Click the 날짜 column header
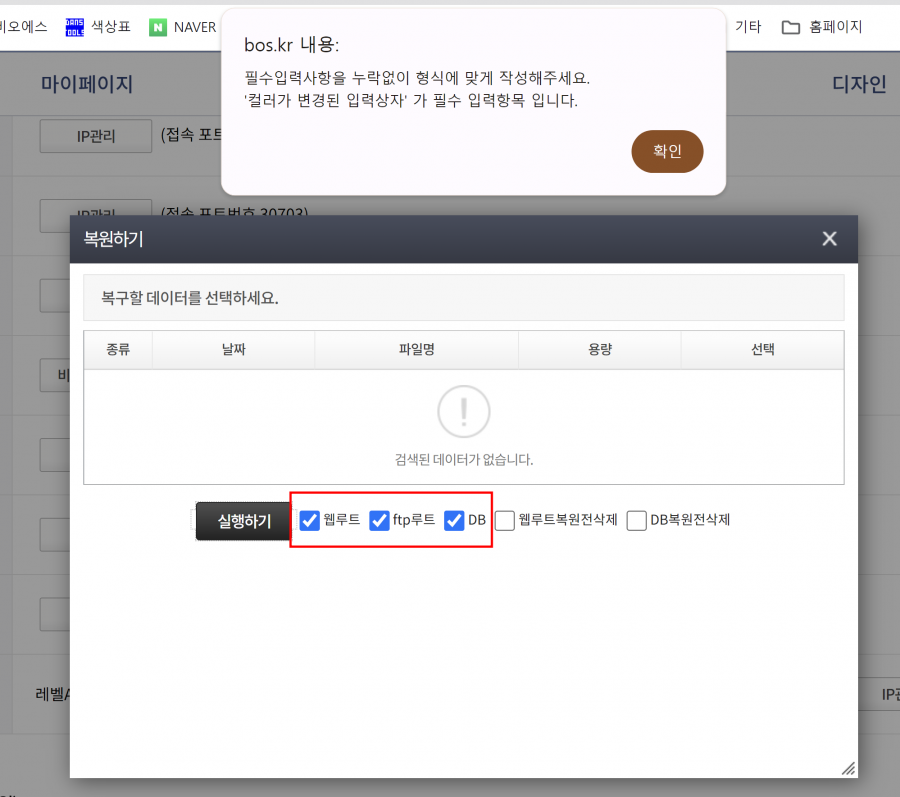900x797 pixels. 233,350
